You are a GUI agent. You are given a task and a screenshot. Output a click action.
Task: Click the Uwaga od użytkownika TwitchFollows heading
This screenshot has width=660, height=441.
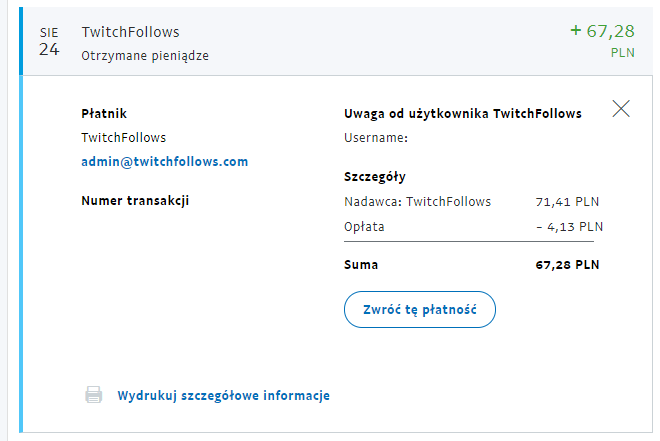(x=462, y=114)
